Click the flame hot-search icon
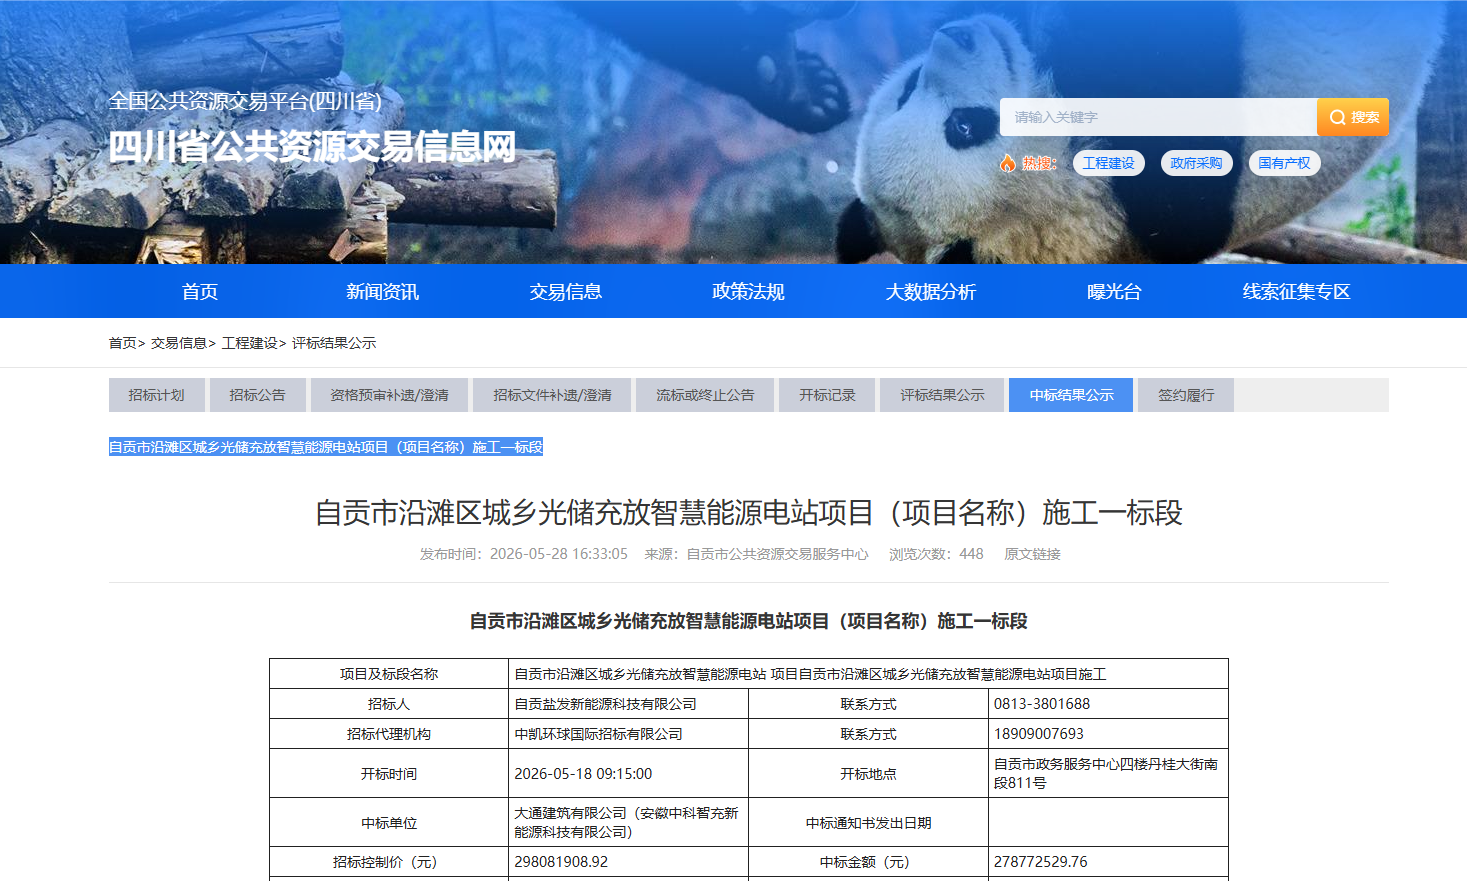This screenshot has height=881, width=1467. [x=1007, y=163]
